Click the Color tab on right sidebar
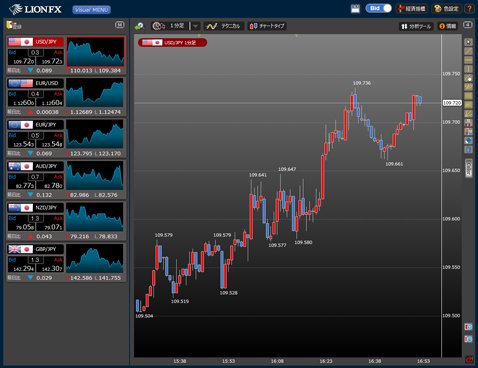The height and width of the screenshot is (368, 478). point(469,168)
